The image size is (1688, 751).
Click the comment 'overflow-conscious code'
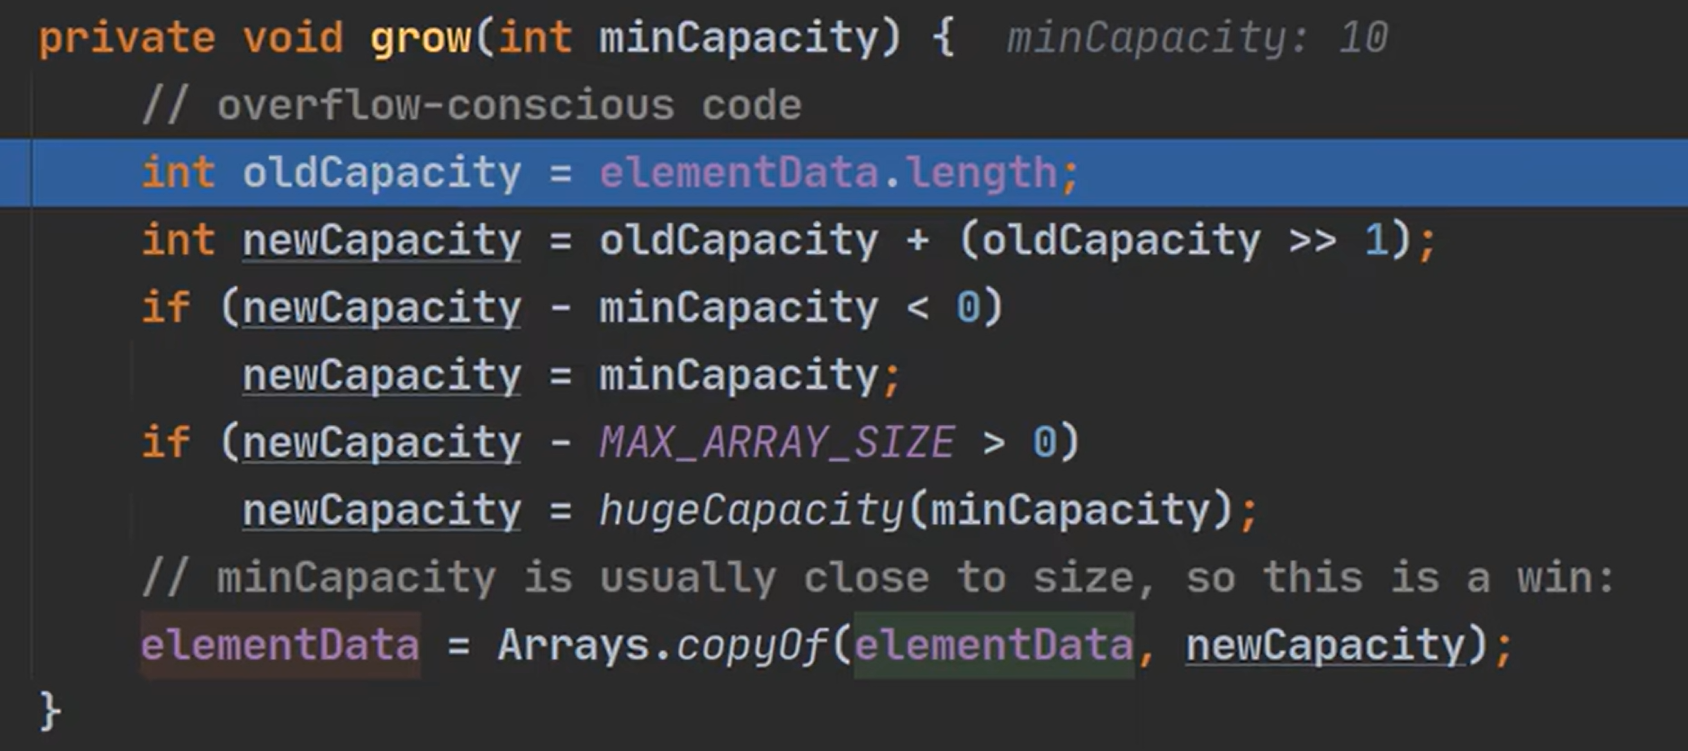tap(472, 106)
